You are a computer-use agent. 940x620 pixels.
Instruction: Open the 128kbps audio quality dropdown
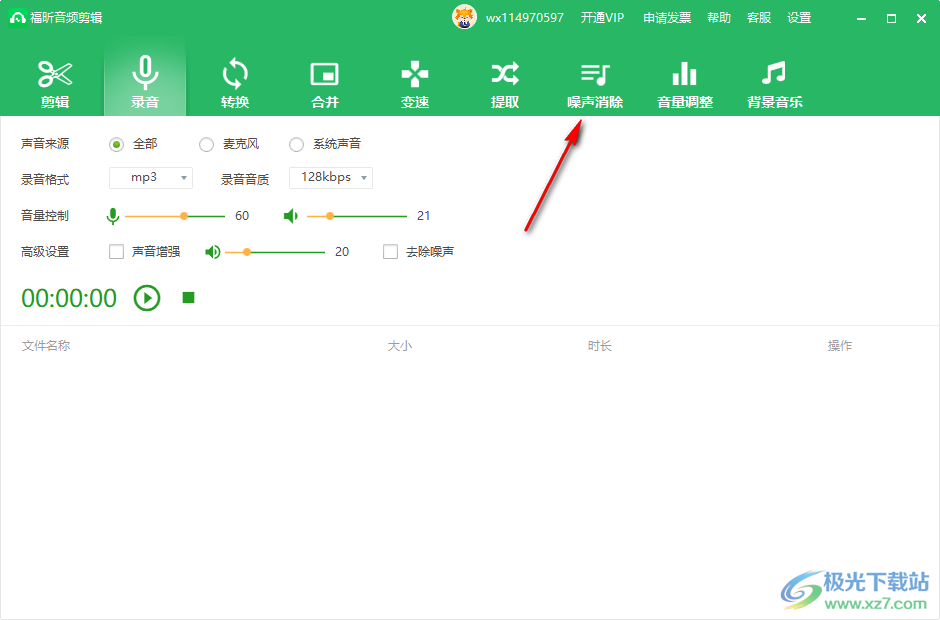point(331,178)
